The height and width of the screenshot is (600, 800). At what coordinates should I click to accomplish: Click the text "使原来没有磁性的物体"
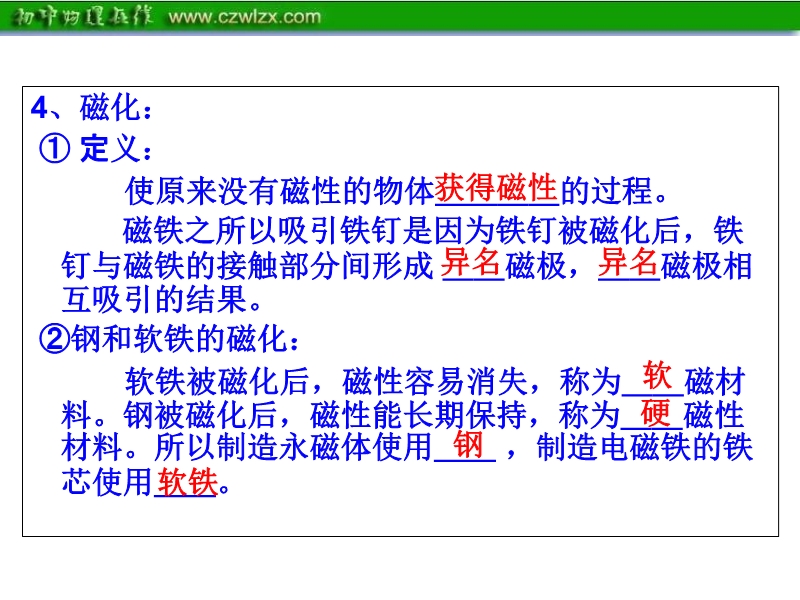(279, 189)
